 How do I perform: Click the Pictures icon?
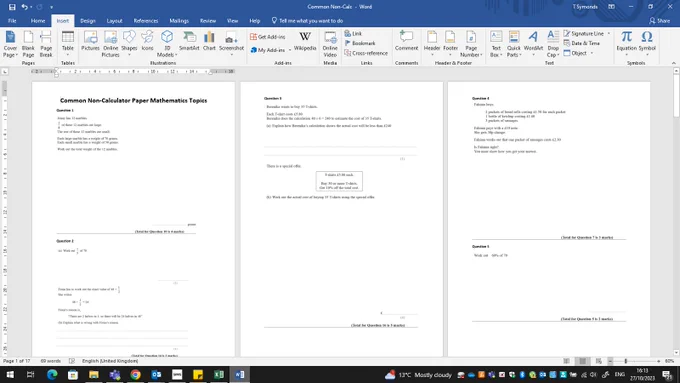[90, 41]
